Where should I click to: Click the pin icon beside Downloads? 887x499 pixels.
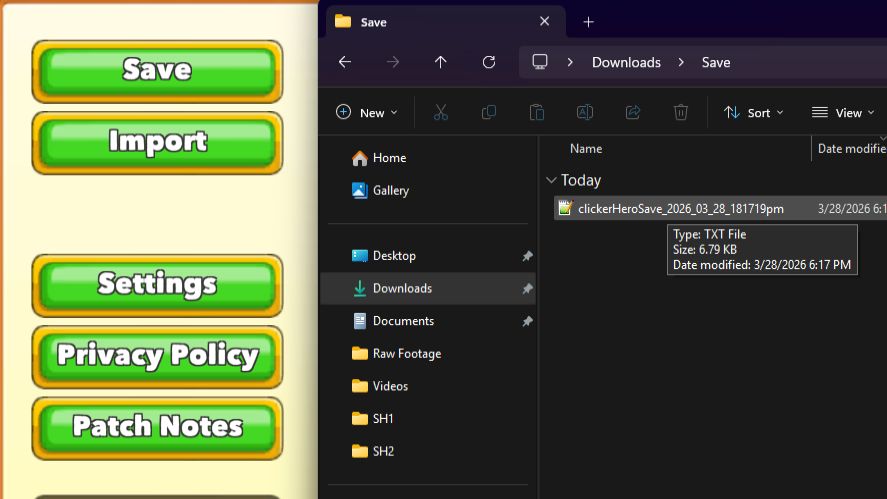point(527,289)
